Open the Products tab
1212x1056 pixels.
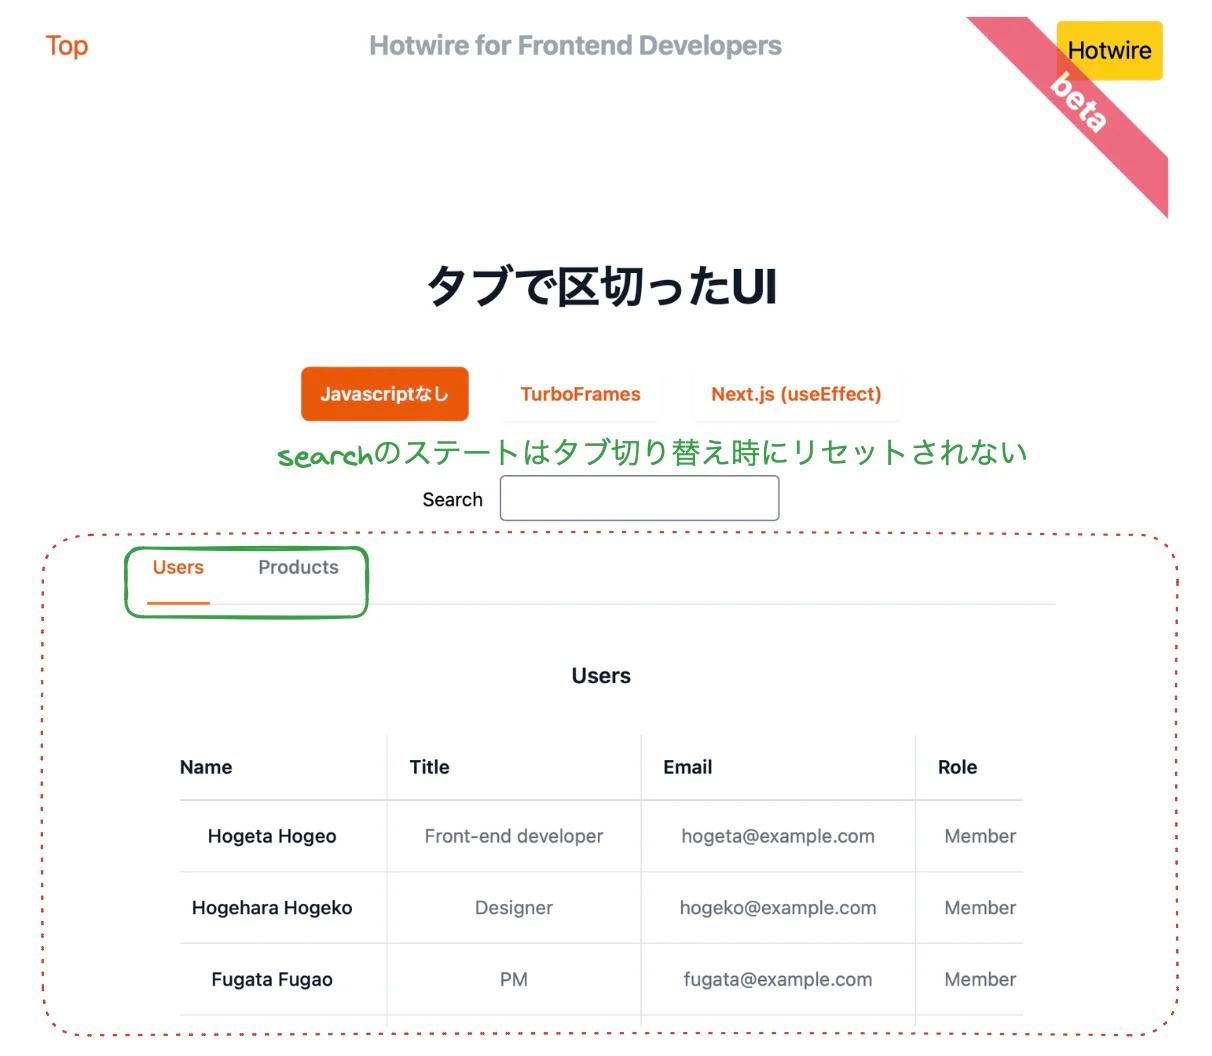tap(298, 568)
